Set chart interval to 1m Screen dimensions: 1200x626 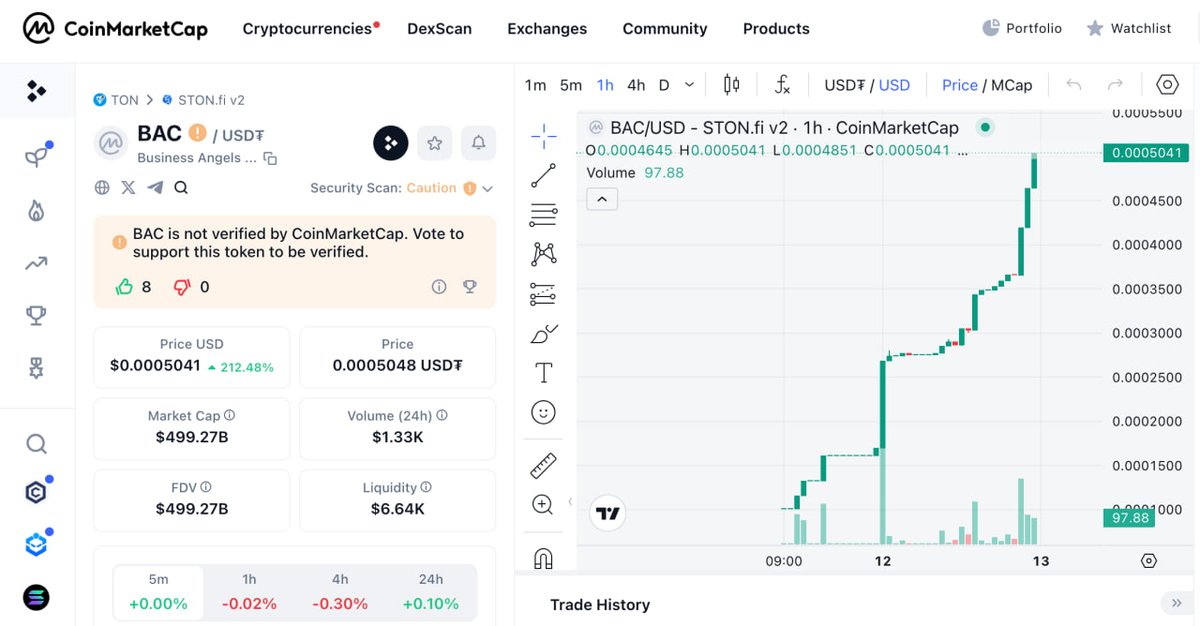(536, 85)
